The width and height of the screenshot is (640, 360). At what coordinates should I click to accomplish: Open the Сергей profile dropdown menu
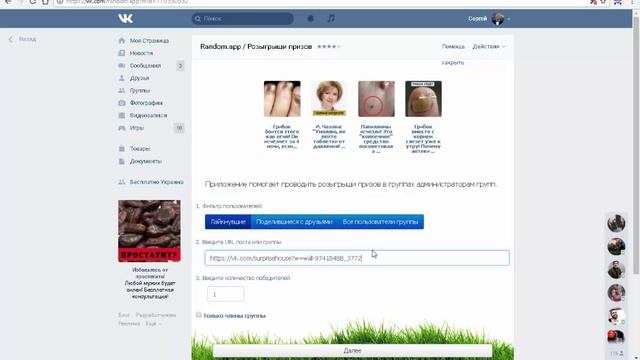click(489, 19)
